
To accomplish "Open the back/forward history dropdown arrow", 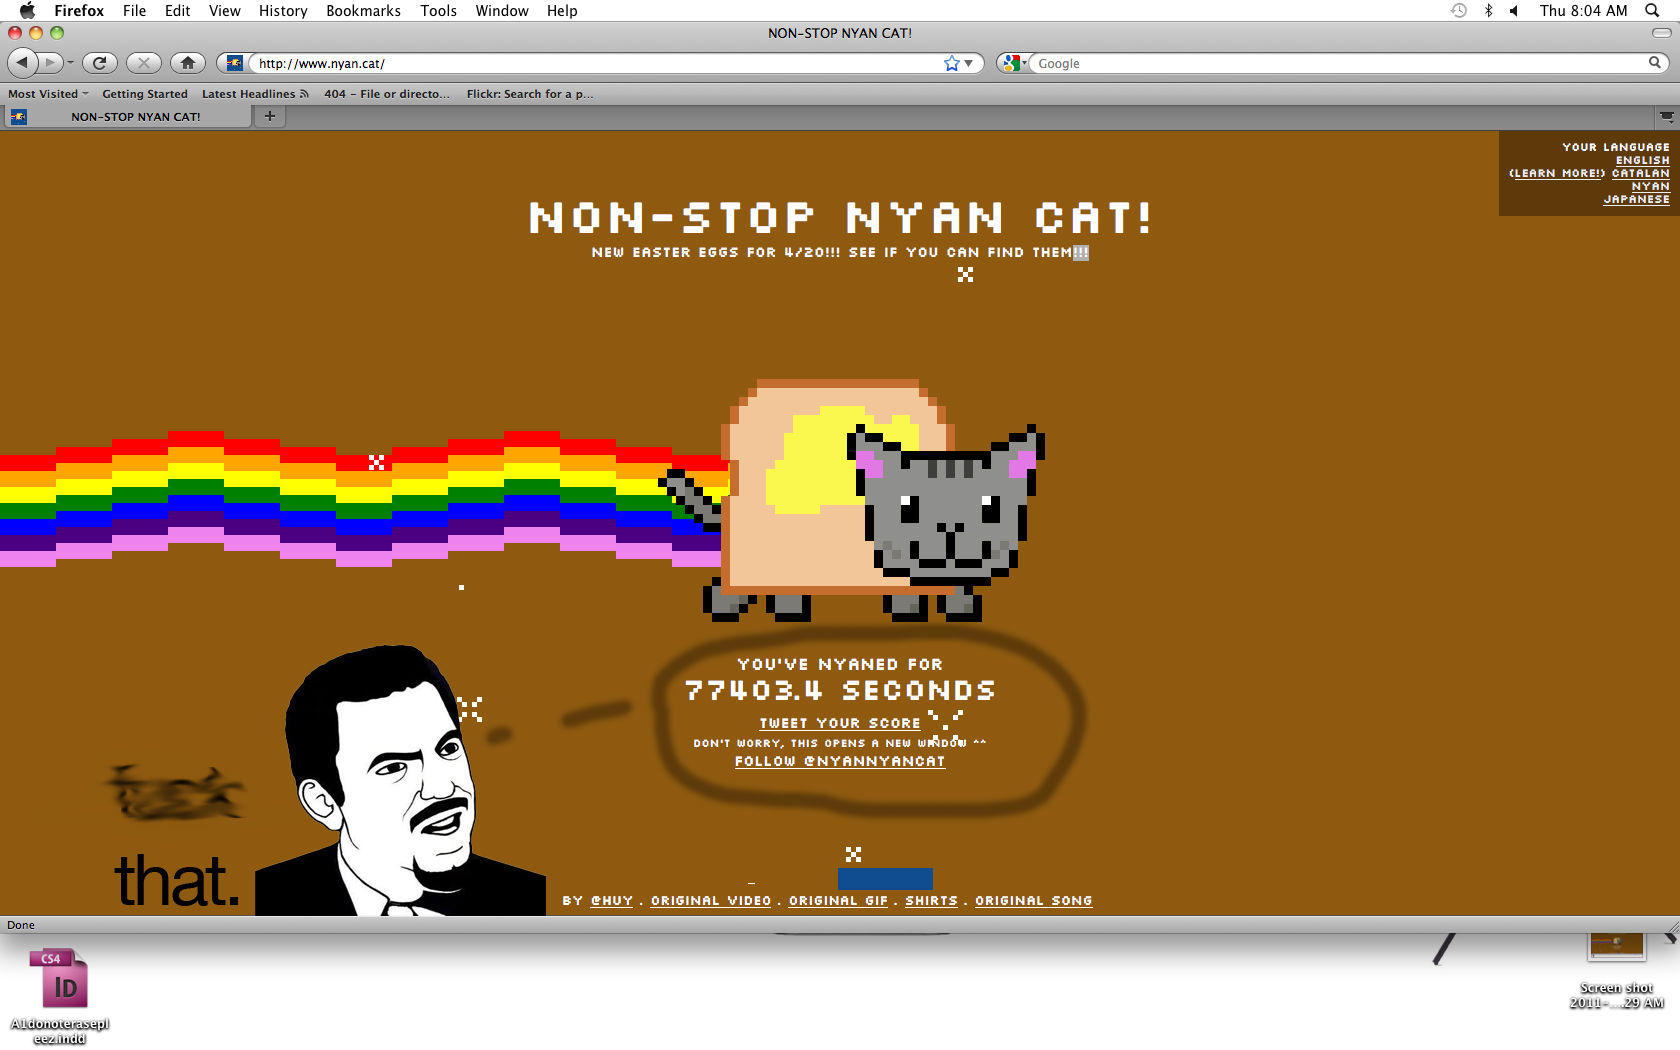I will [x=70, y=63].
